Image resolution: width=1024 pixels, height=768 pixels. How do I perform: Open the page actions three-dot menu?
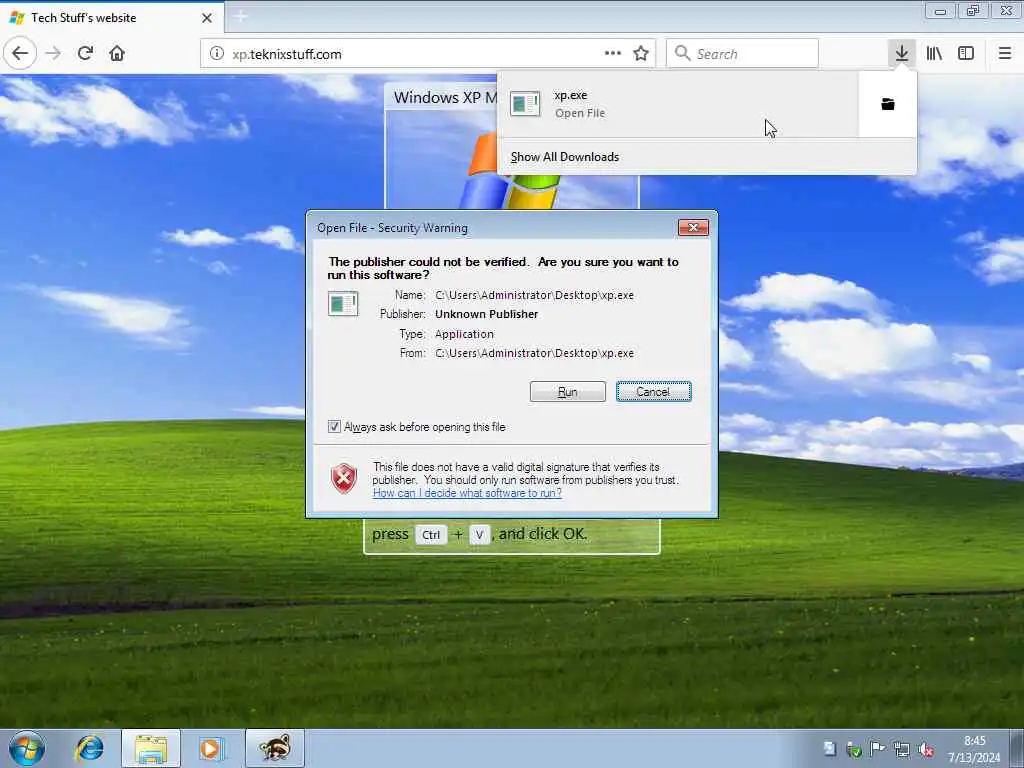(613, 53)
